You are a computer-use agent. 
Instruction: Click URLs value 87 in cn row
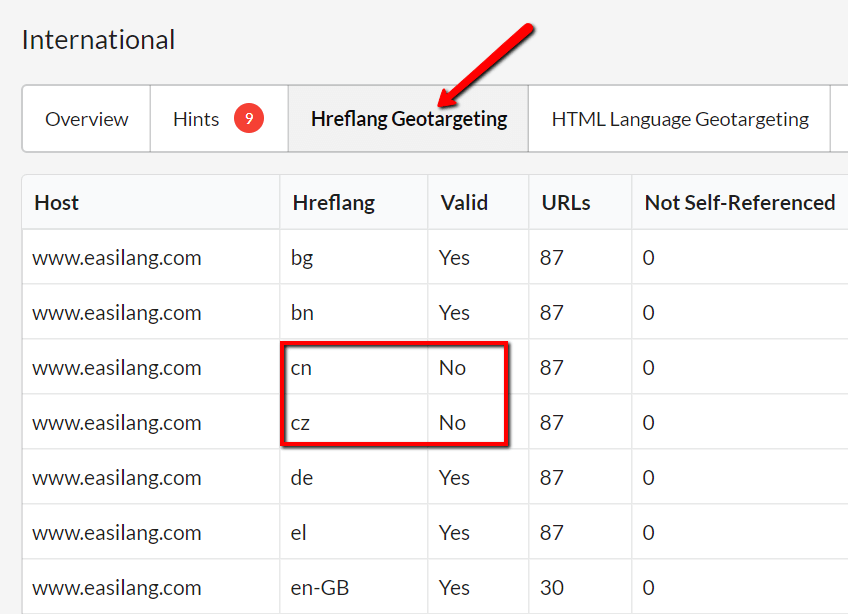552,368
